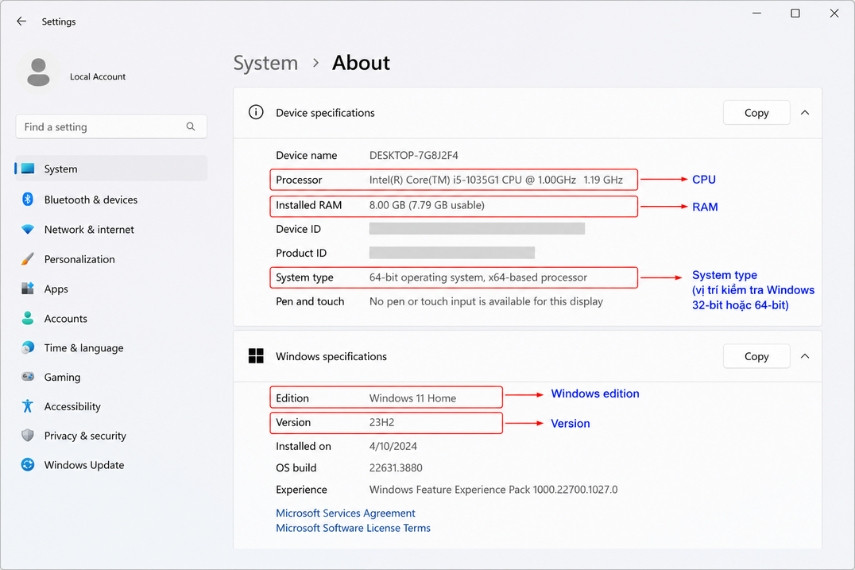The width and height of the screenshot is (855, 570).
Task: Select Time & language in sidebar
Action: click(x=111, y=347)
